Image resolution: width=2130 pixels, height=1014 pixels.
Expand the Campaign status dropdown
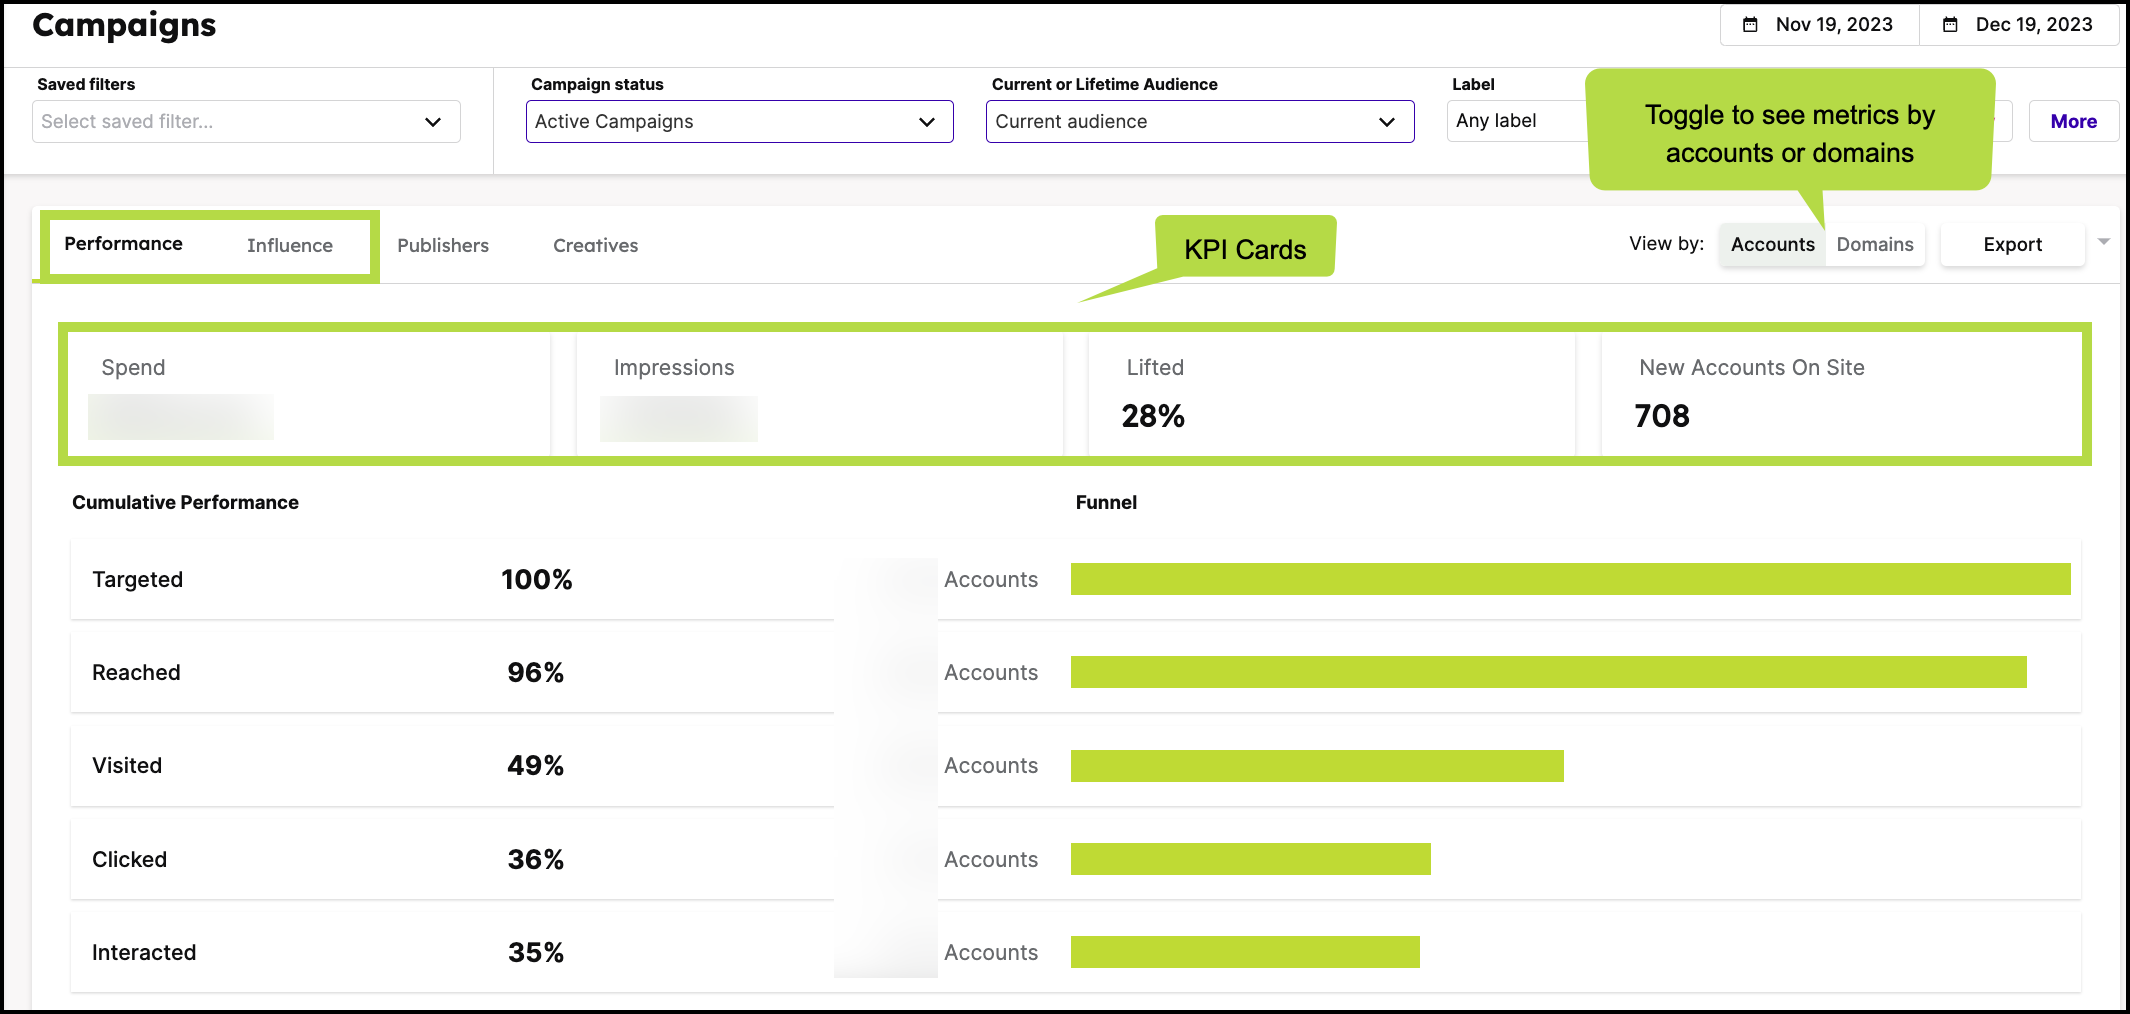point(739,121)
